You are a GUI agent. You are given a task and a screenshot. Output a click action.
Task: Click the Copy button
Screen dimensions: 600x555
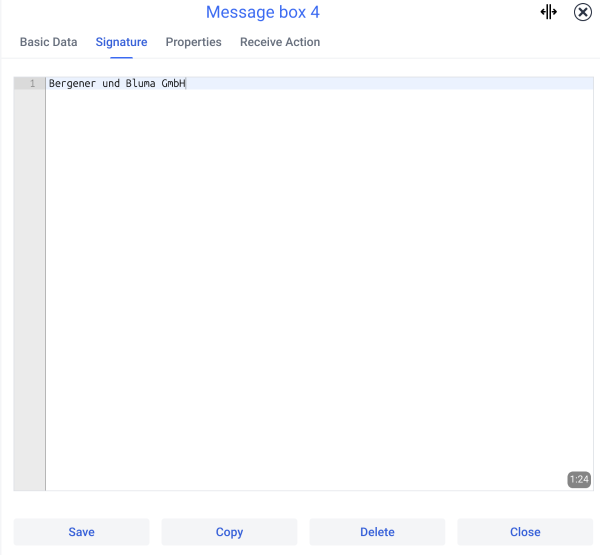coord(229,532)
